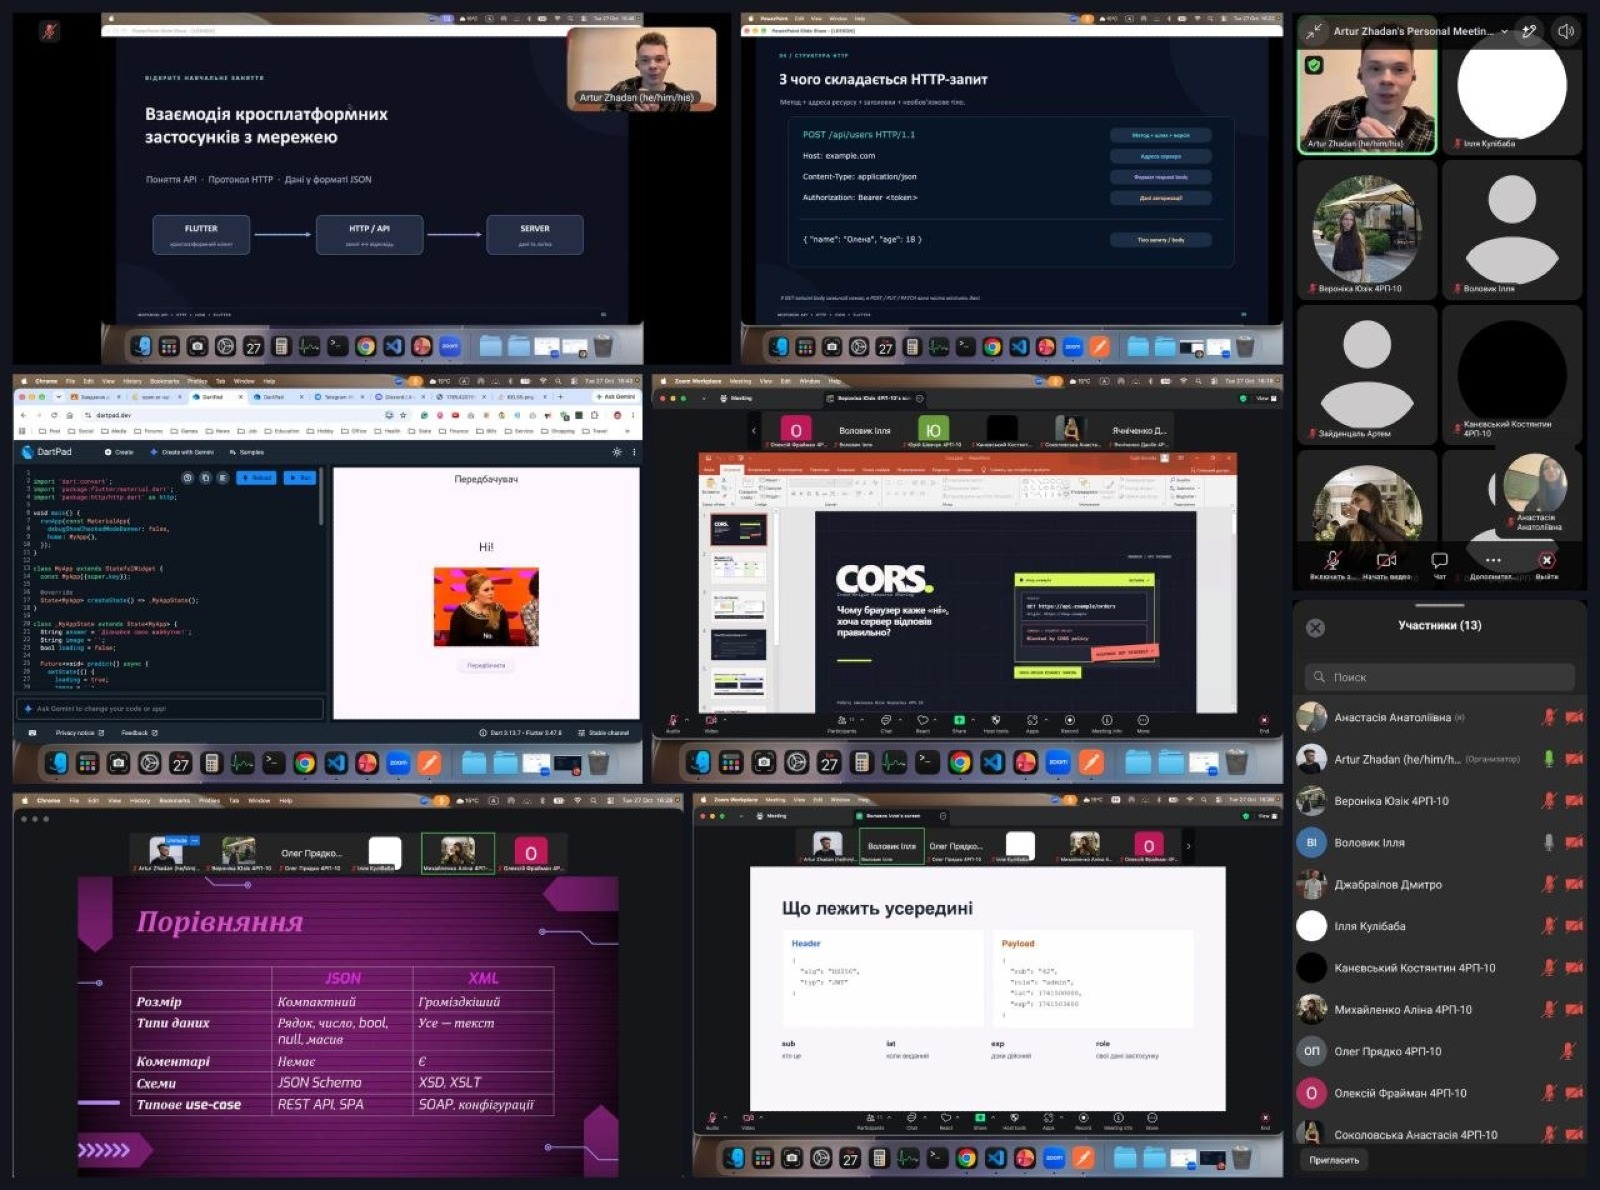This screenshot has width=1600, height=1190.
Task: Click Chrome back arrow in DartPad window
Action: [23, 415]
